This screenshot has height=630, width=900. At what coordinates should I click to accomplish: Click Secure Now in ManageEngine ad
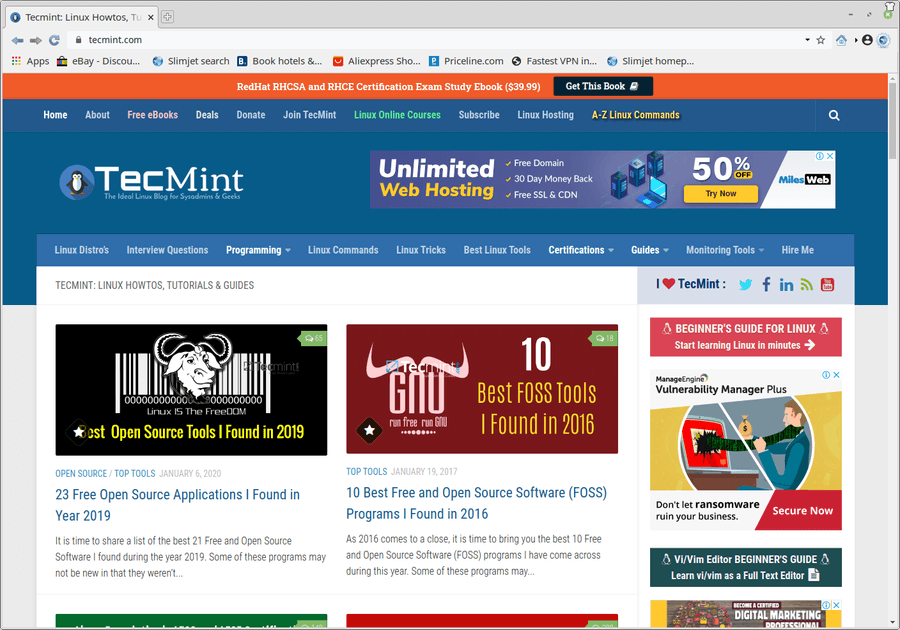click(802, 511)
